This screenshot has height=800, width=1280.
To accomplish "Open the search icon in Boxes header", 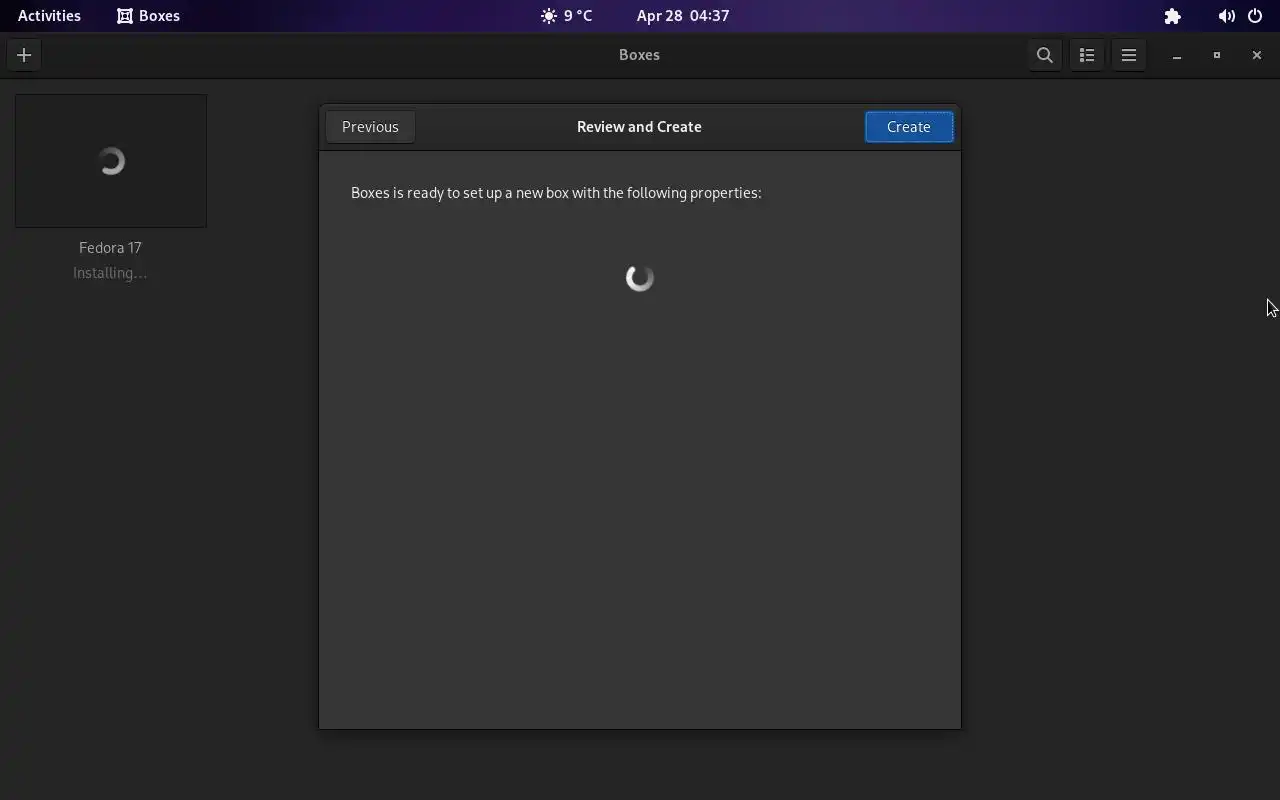I will (1044, 55).
